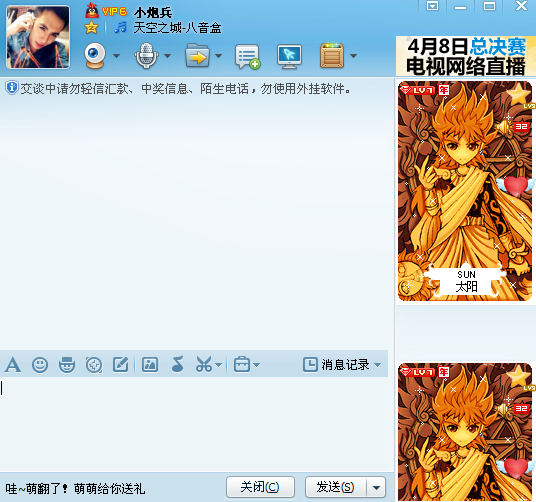Screen dimensions: 536x502
Task: Open the Qzone star icon
Action: (92, 27)
